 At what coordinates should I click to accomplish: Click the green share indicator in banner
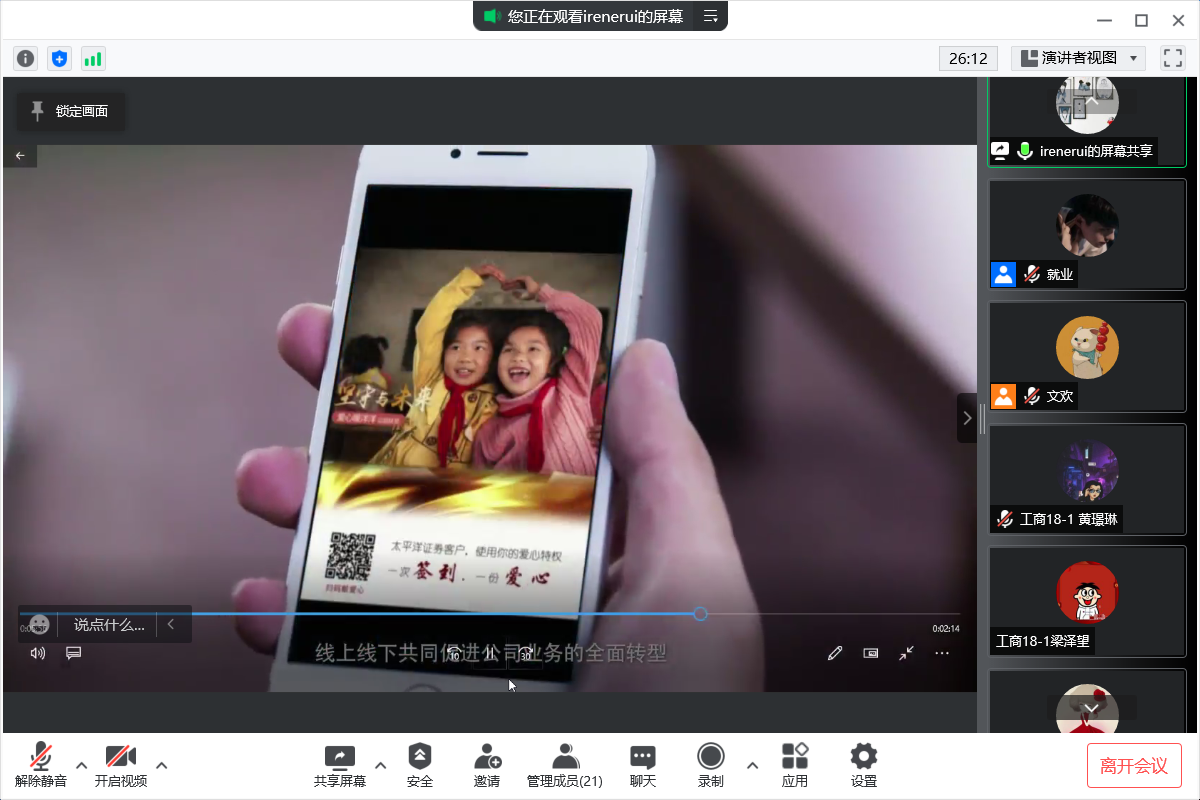[491, 16]
